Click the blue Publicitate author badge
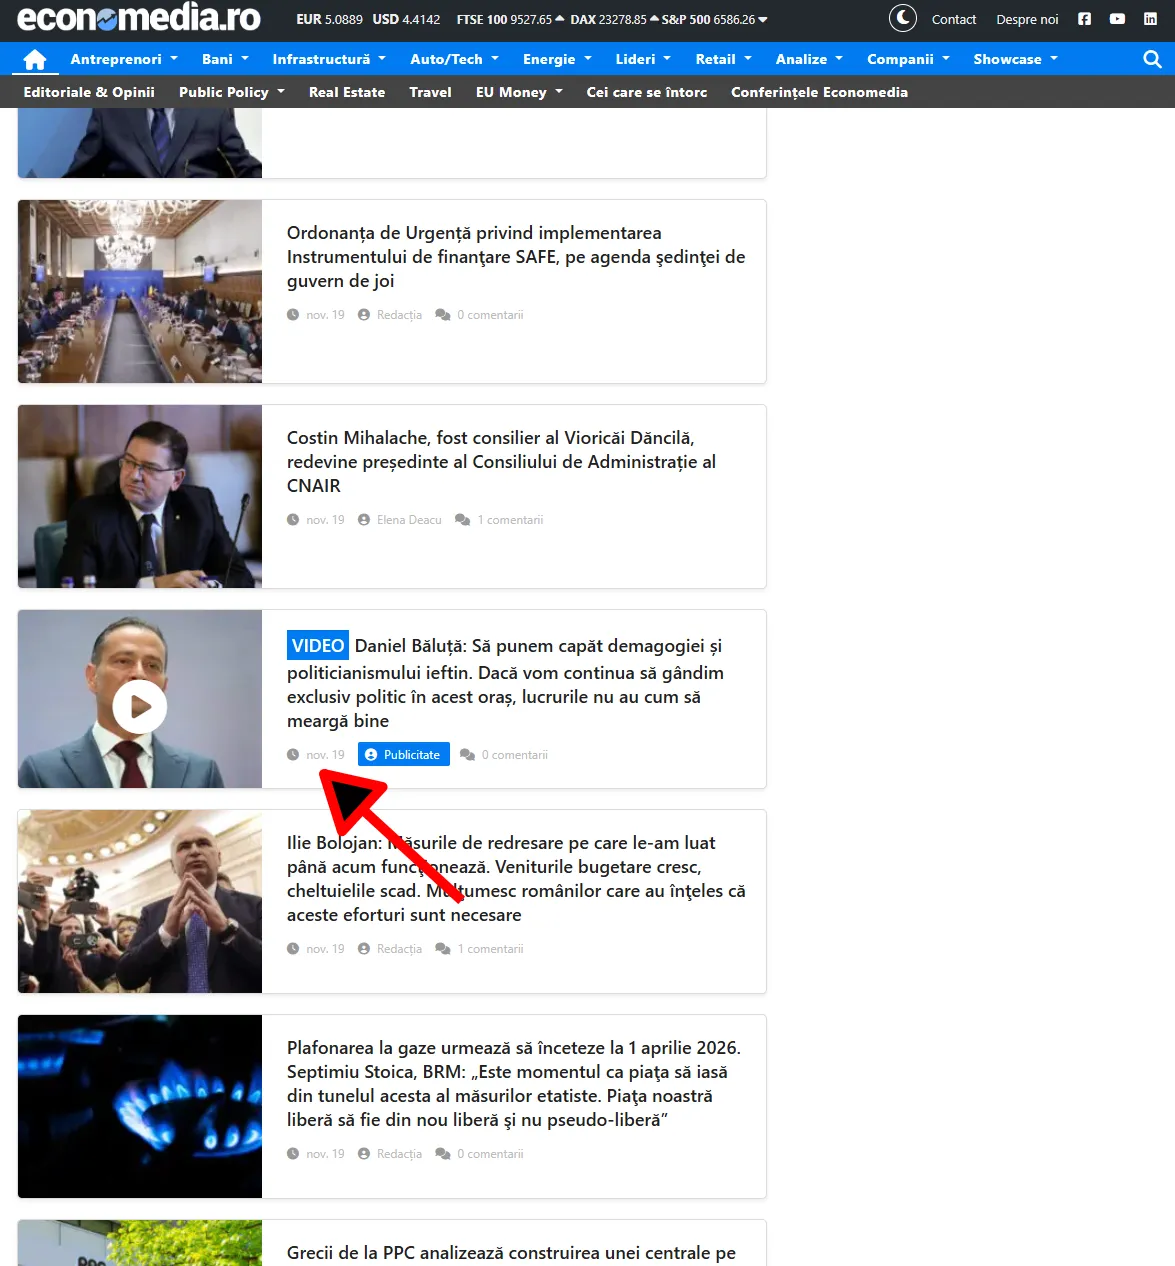The height and width of the screenshot is (1266, 1175). click(x=403, y=755)
